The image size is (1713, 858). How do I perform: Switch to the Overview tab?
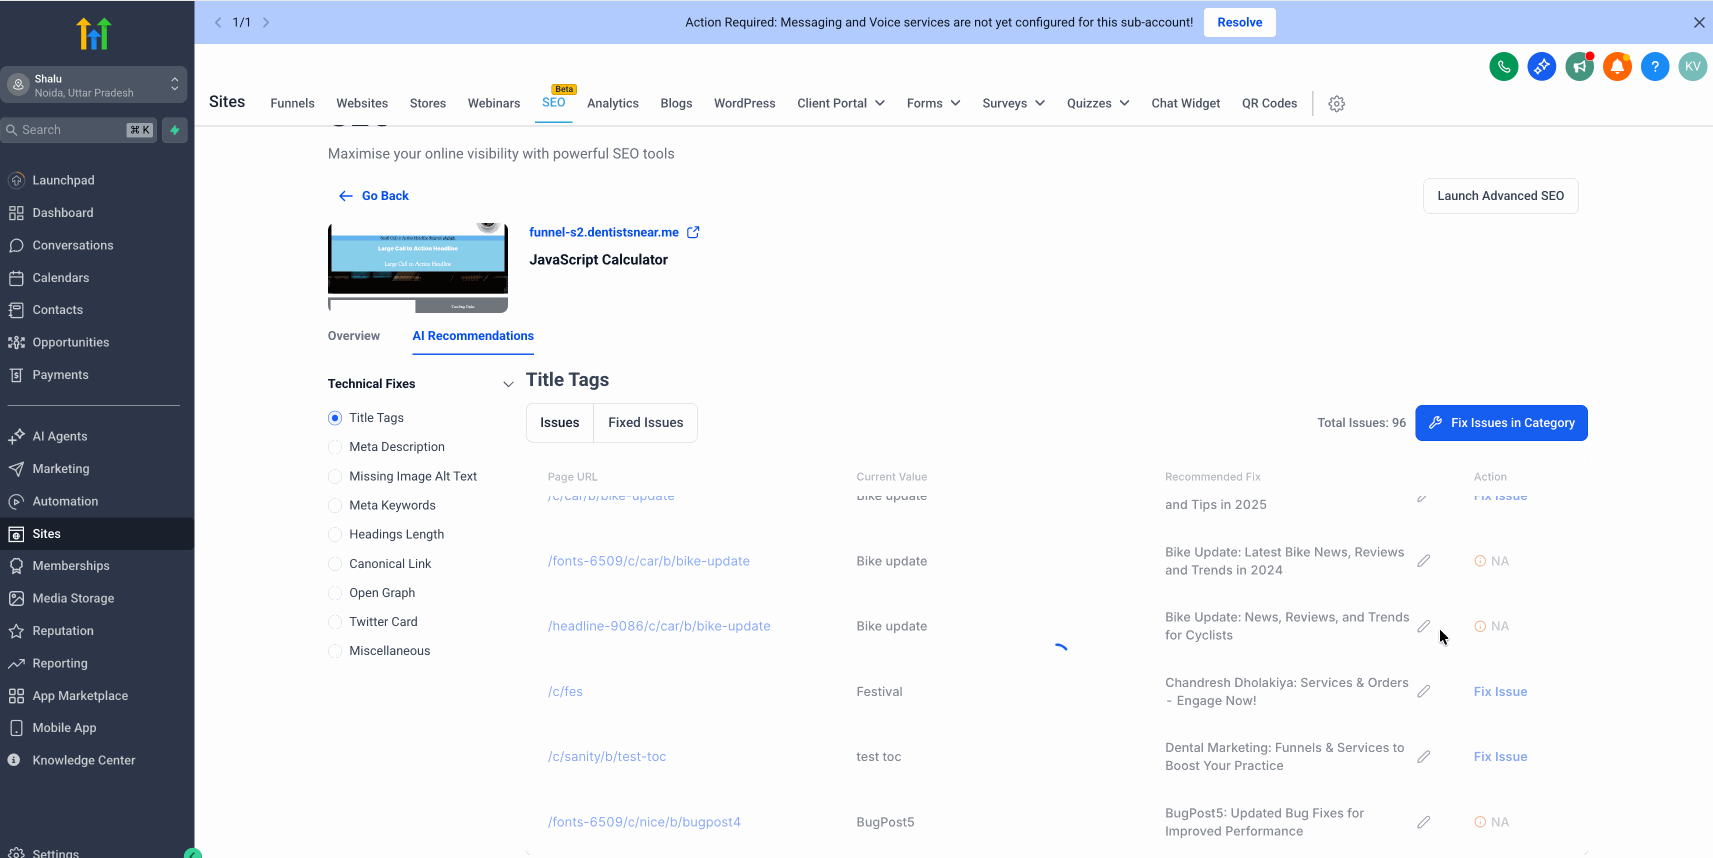354,336
